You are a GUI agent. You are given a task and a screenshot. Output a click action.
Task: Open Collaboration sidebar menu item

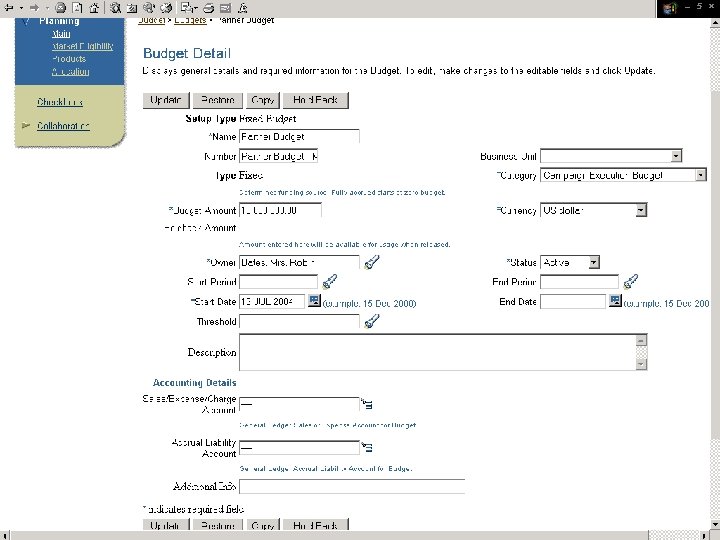[63, 126]
